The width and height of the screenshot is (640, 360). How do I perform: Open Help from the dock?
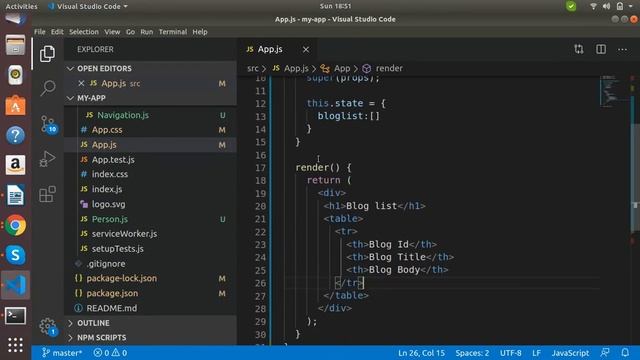click(x=16, y=135)
